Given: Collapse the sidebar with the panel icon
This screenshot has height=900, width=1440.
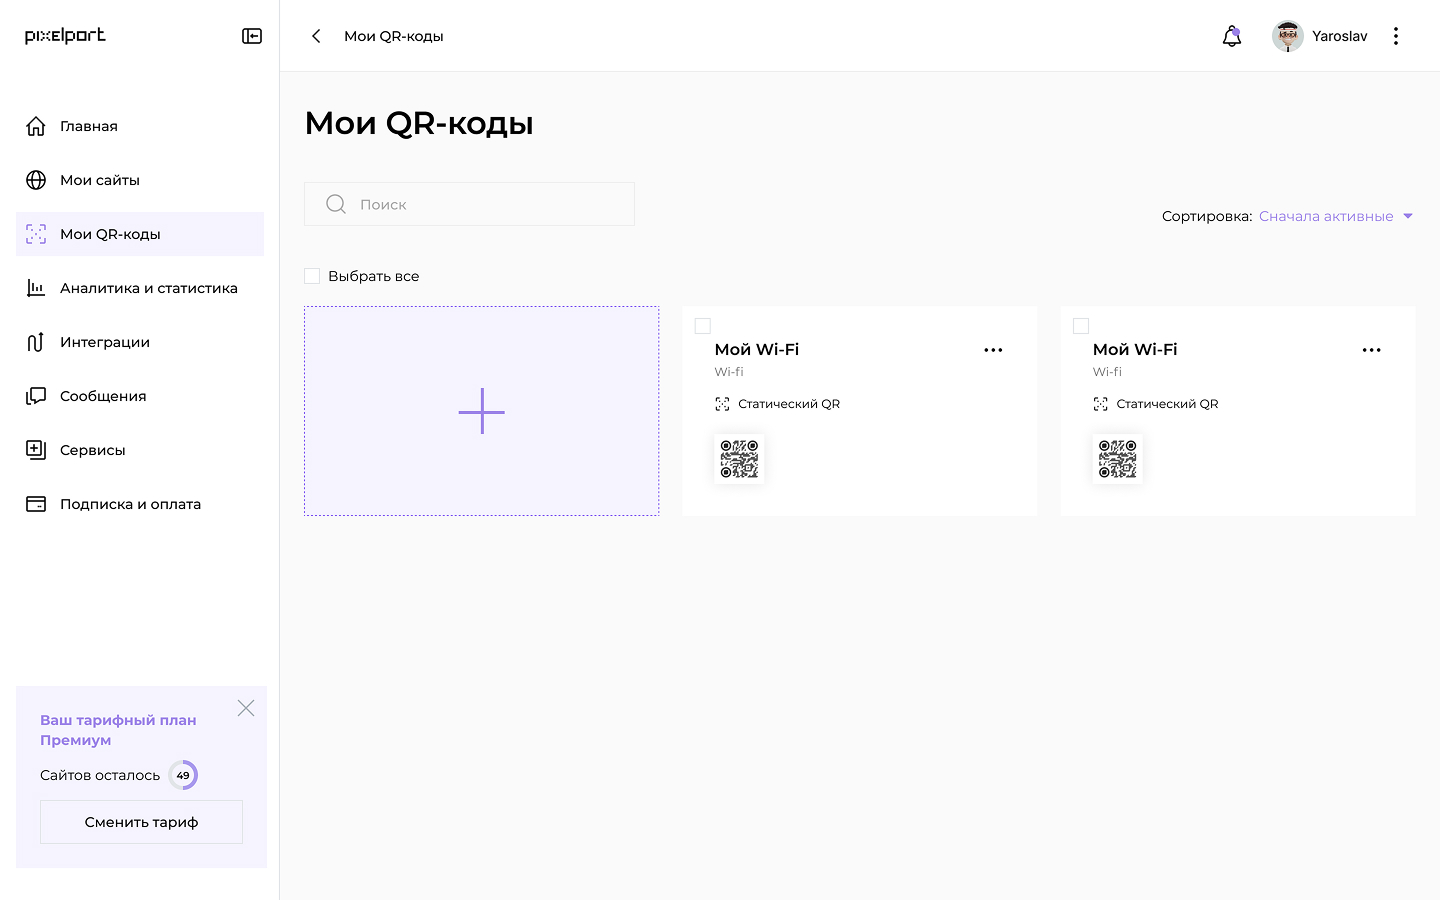Looking at the screenshot, I should coord(252,36).
